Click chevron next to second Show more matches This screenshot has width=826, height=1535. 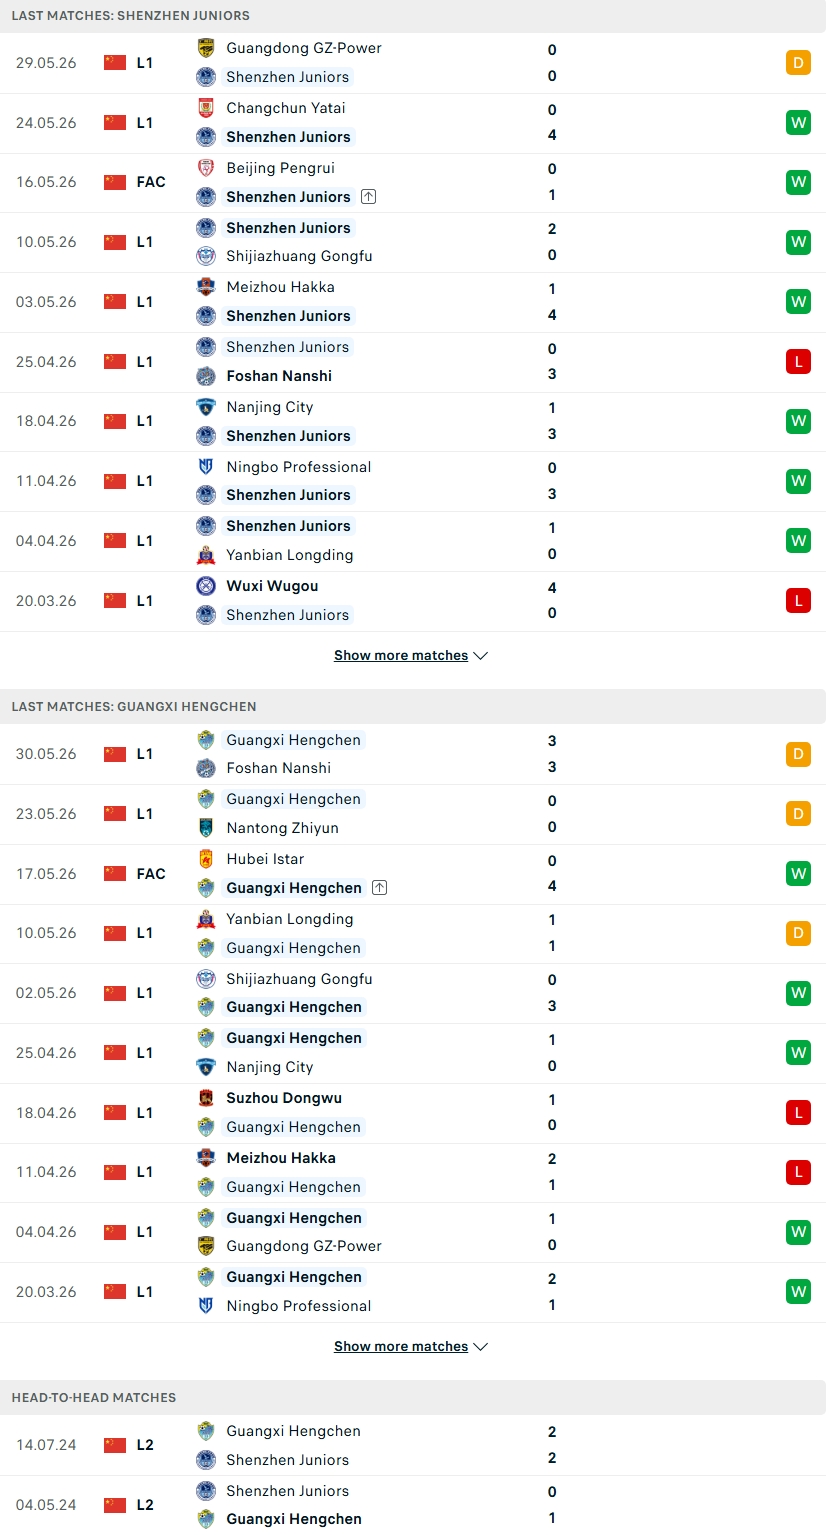tap(480, 1347)
